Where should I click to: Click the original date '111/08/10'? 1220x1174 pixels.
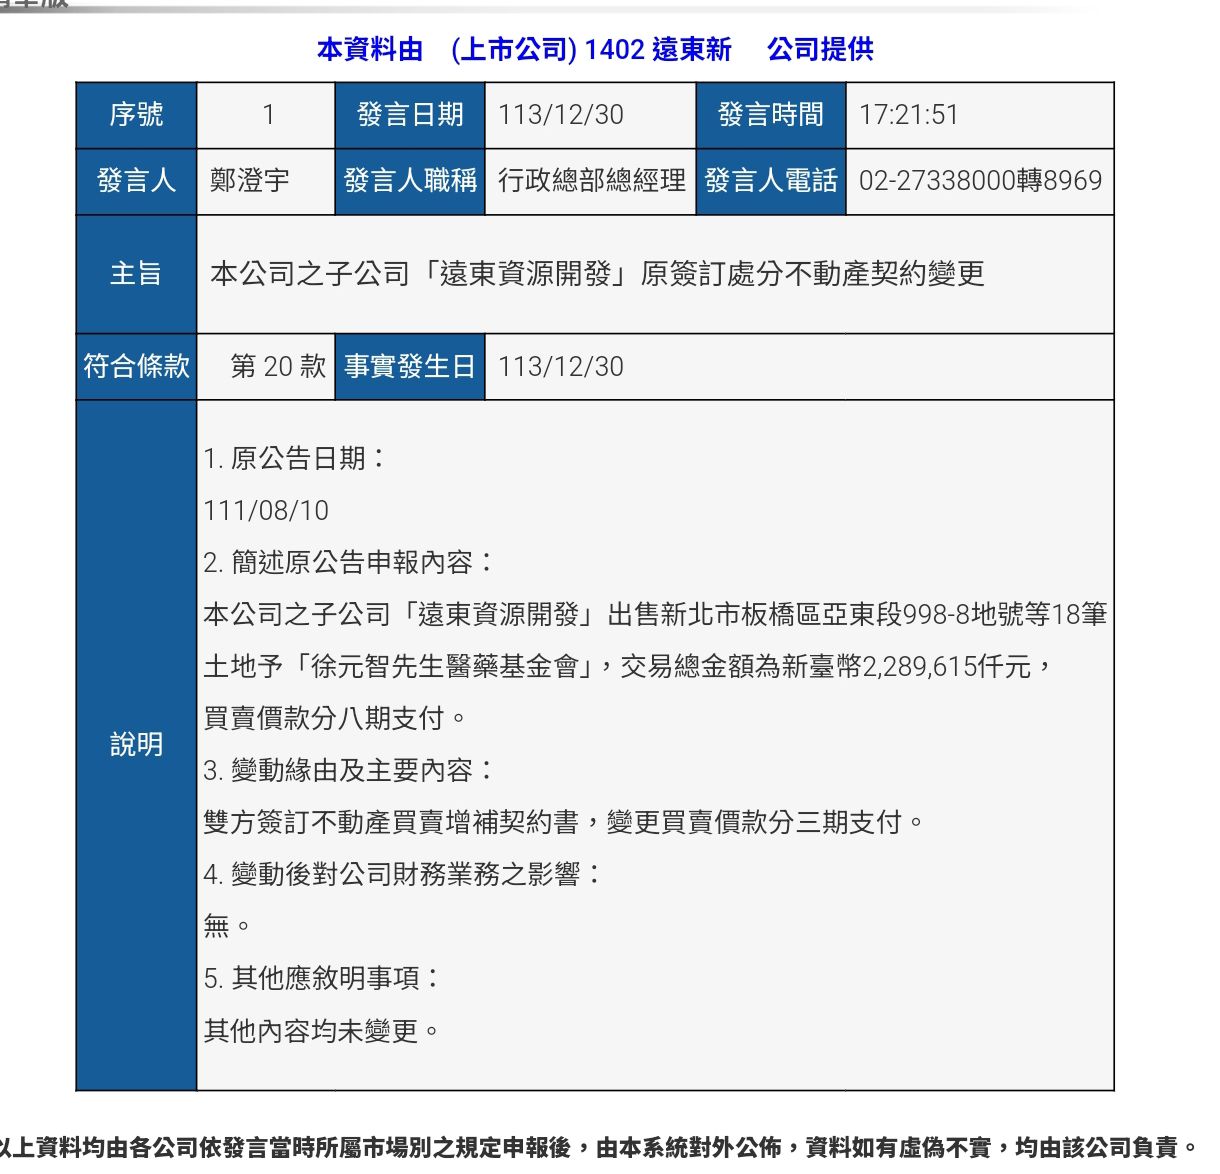click(x=266, y=511)
